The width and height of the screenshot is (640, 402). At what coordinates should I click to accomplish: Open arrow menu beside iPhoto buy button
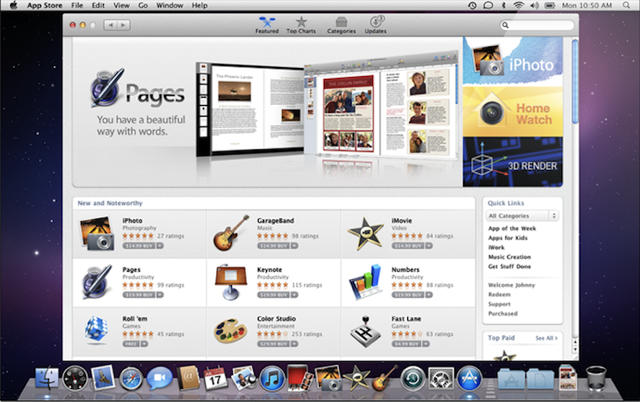(x=158, y=245)
